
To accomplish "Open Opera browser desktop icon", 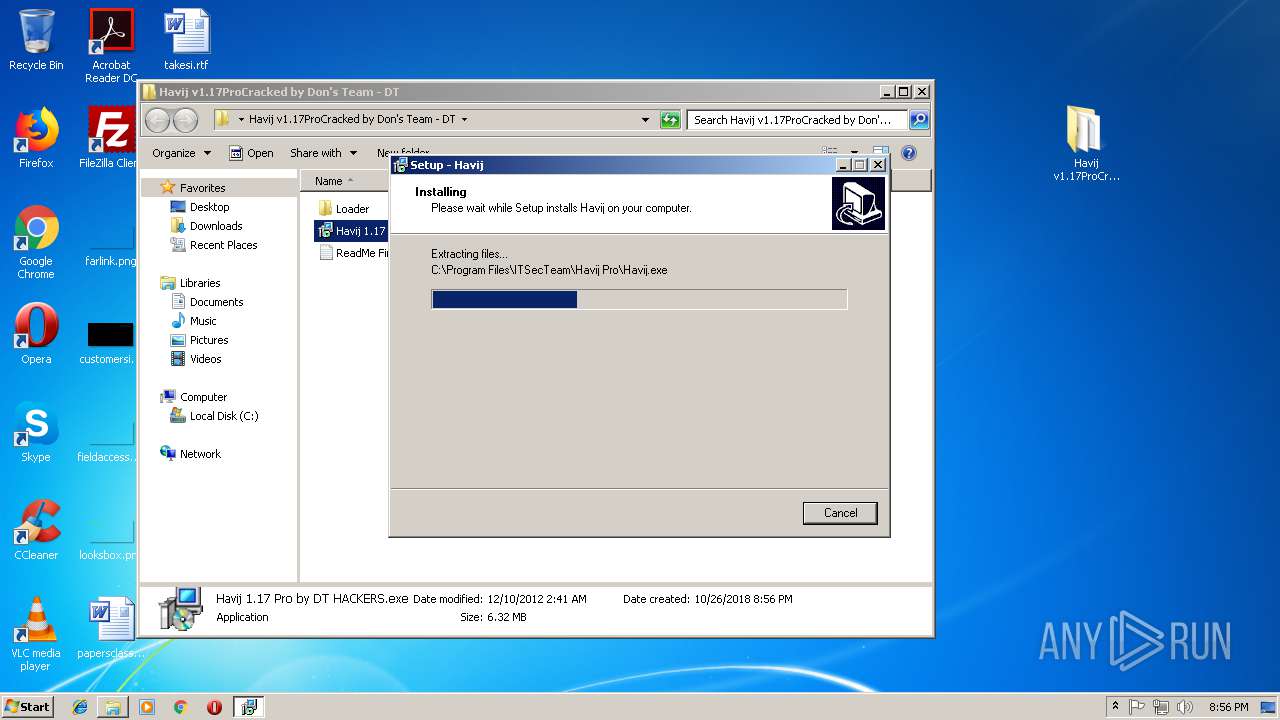I will pos(36,334).
